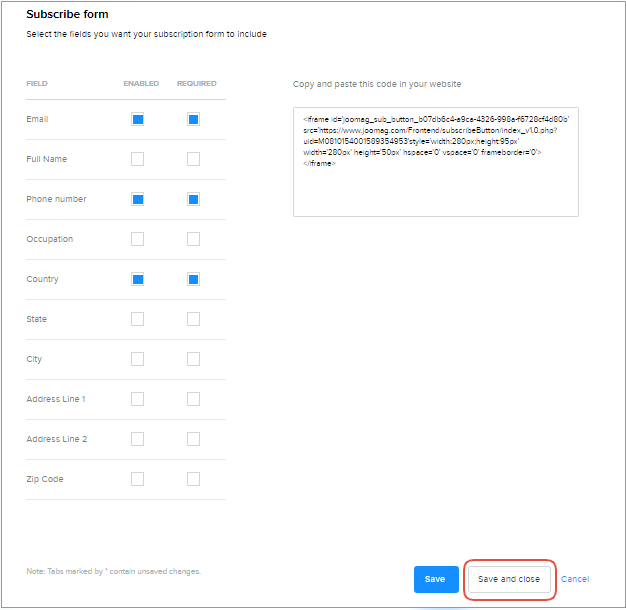Disable the Phone number enabled checkbox
This screenshot has width=626, height=610.
coord(138,199)
